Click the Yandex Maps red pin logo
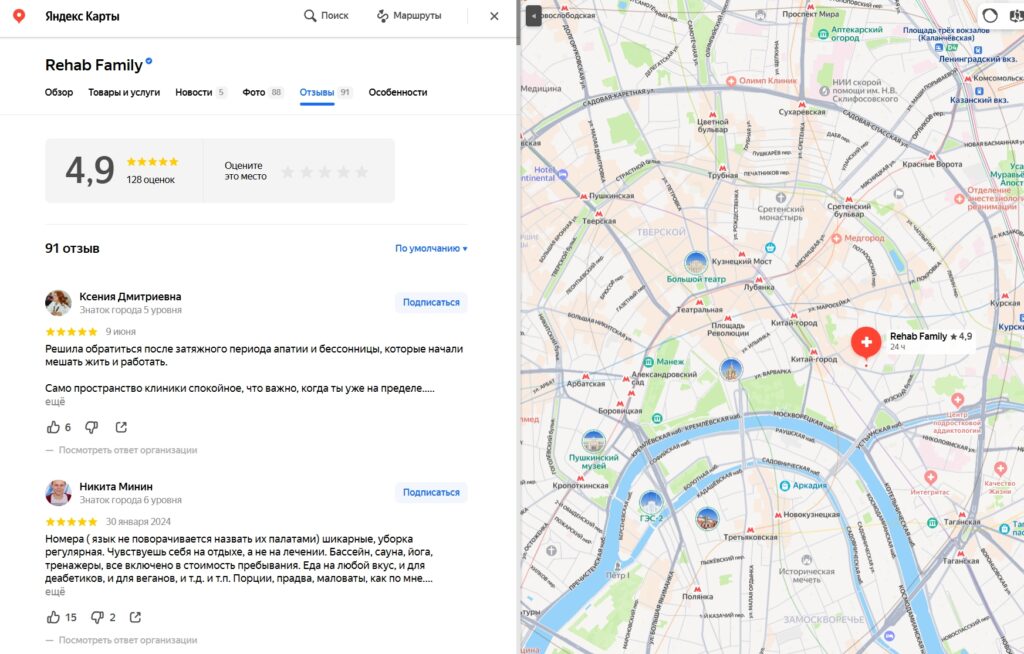1024x654 pixels. [x=19, y=16]
